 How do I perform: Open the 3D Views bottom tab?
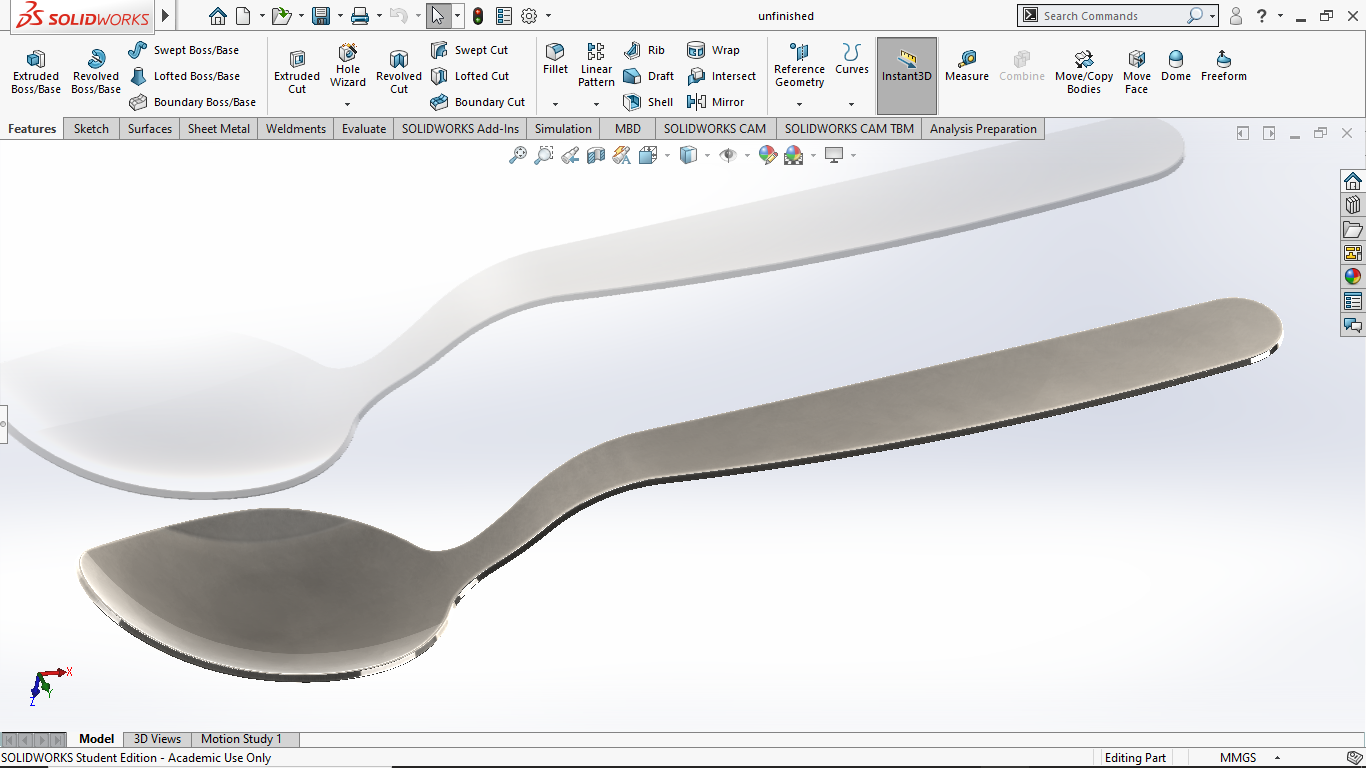158,739
